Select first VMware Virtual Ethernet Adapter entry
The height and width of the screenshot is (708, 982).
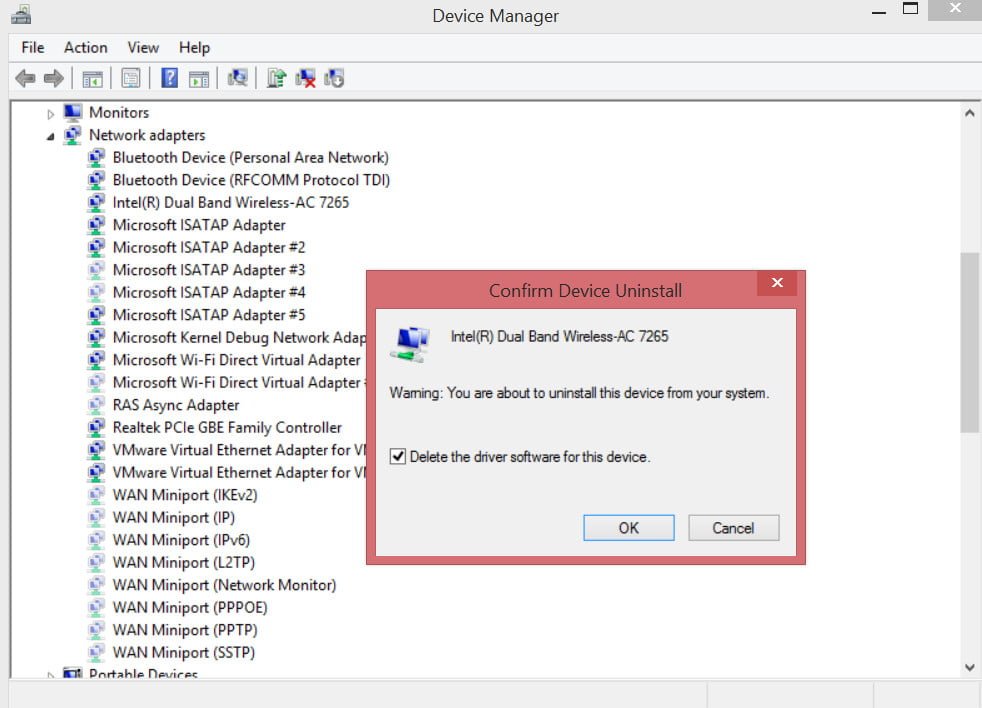(x=239, y=450)
